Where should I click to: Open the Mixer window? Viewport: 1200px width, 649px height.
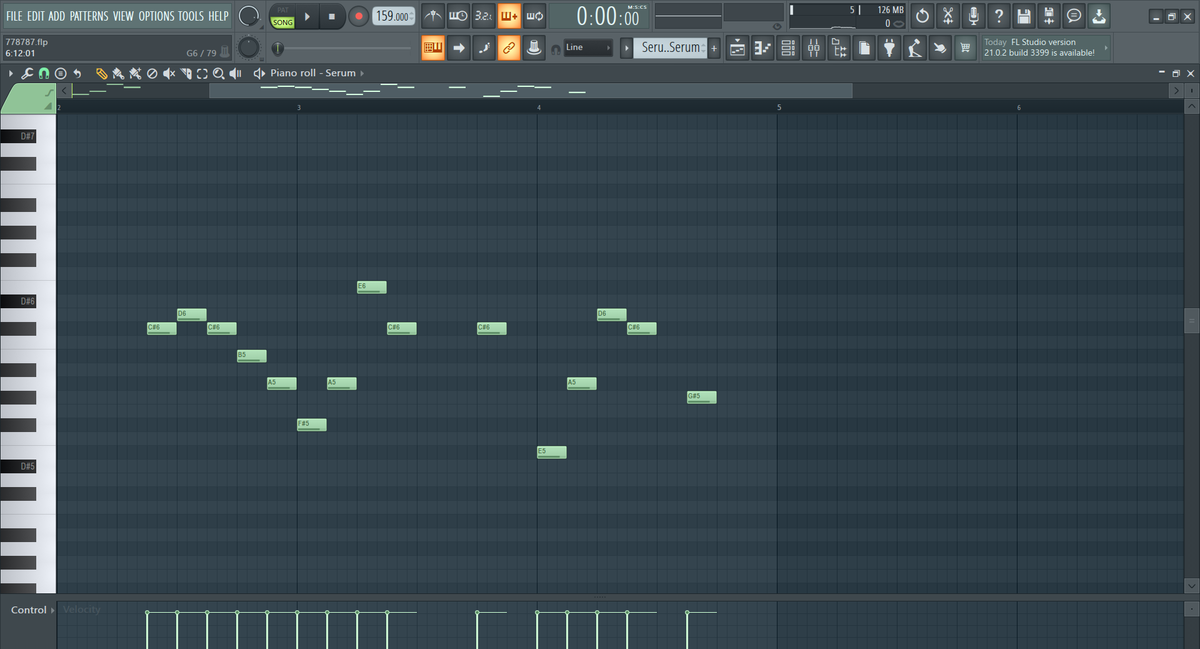[x=813, y=47]
